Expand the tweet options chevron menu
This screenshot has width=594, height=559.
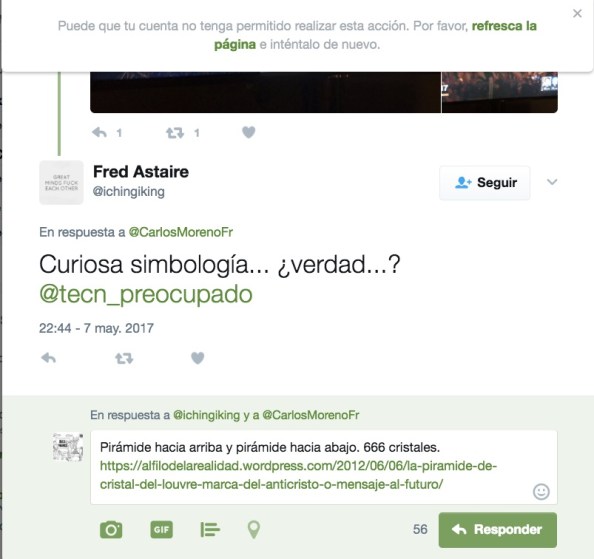pyautogui.click(x=552, y=182)
